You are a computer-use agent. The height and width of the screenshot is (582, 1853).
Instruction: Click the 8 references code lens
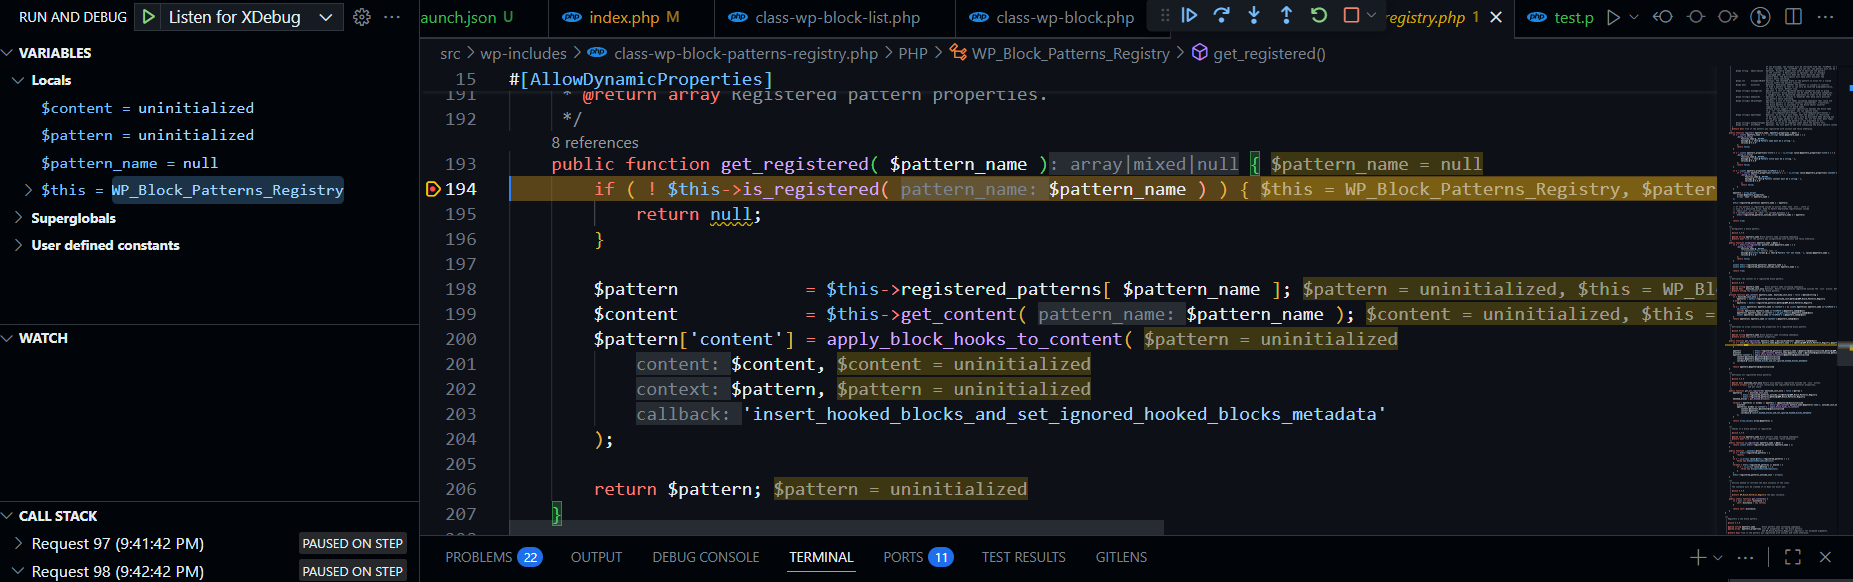pyautogui.click(x=594, y=143)
